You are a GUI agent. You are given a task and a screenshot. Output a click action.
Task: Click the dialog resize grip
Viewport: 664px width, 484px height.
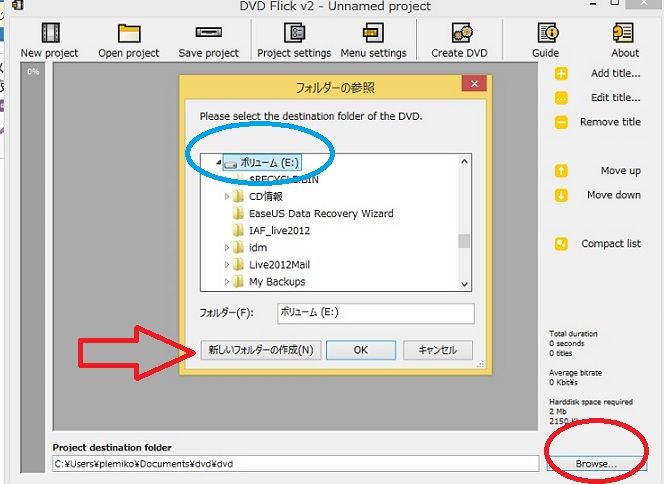point(481,364)
